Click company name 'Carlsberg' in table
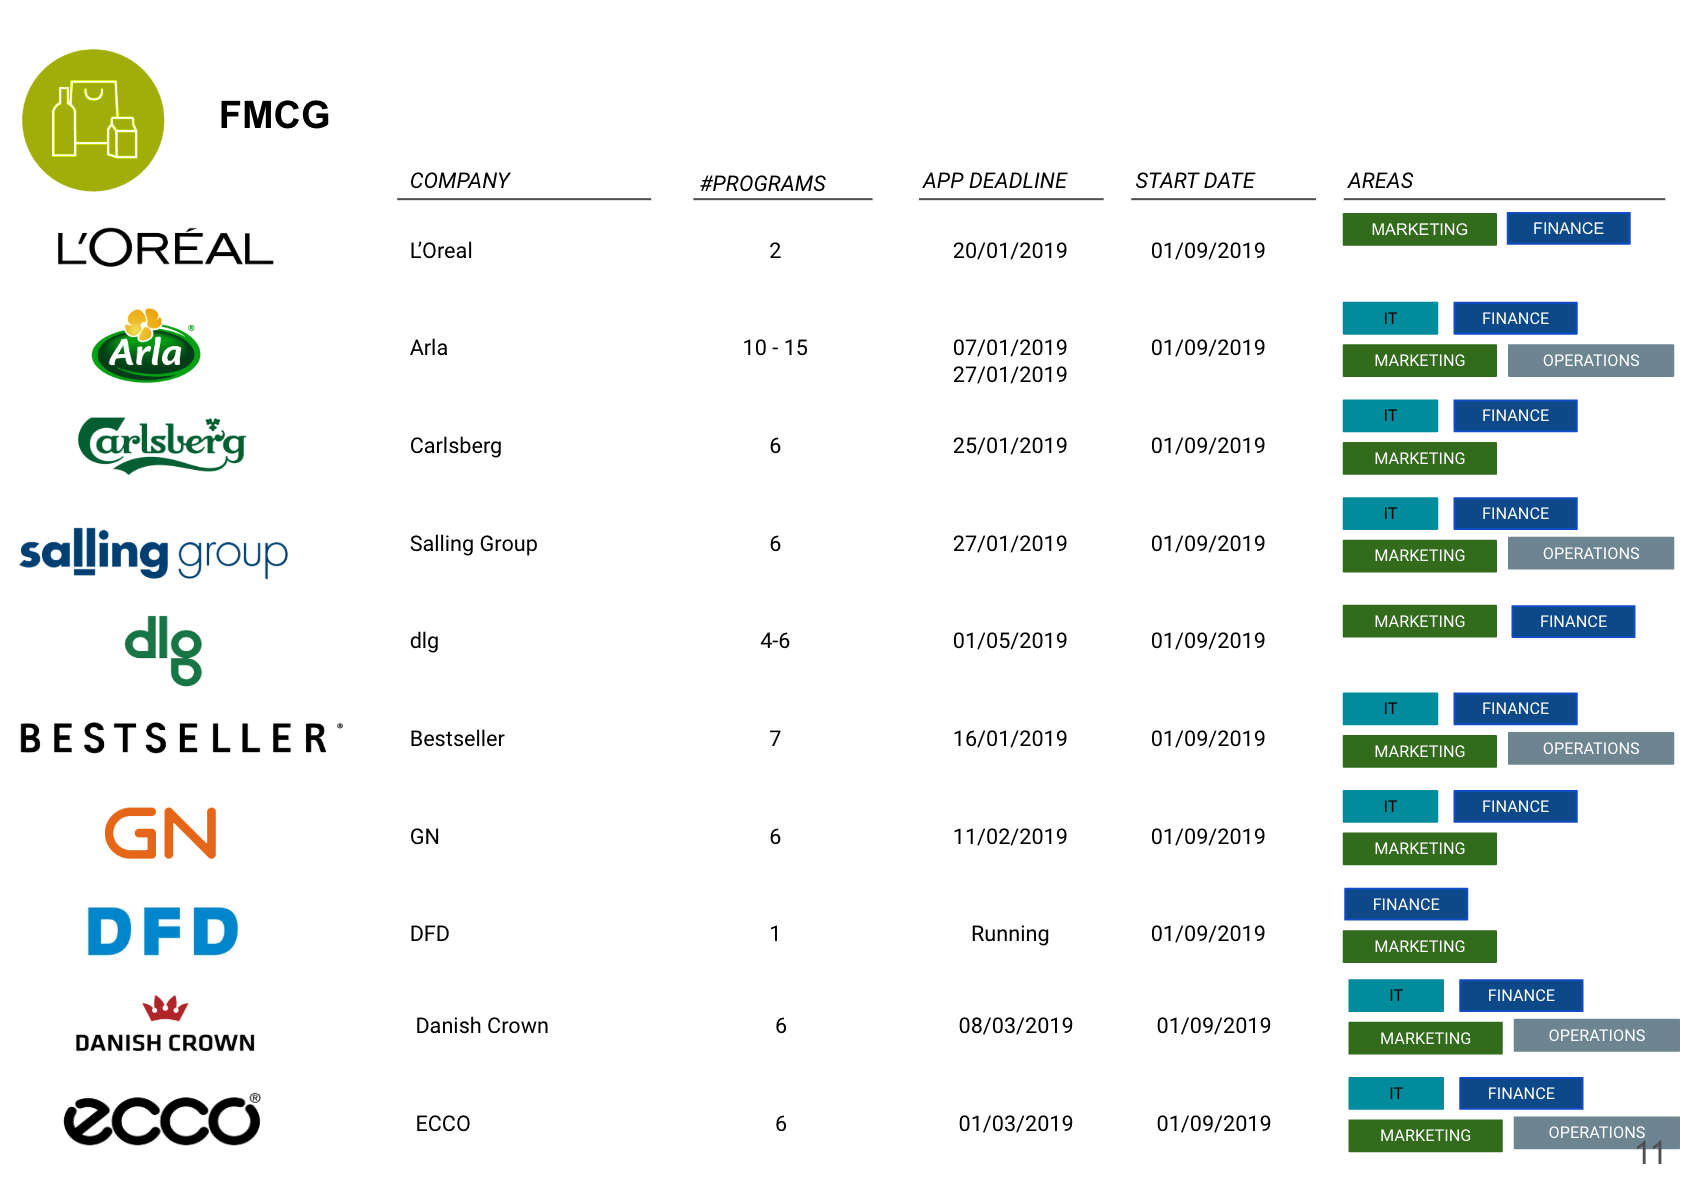 (x=456, y=446)
